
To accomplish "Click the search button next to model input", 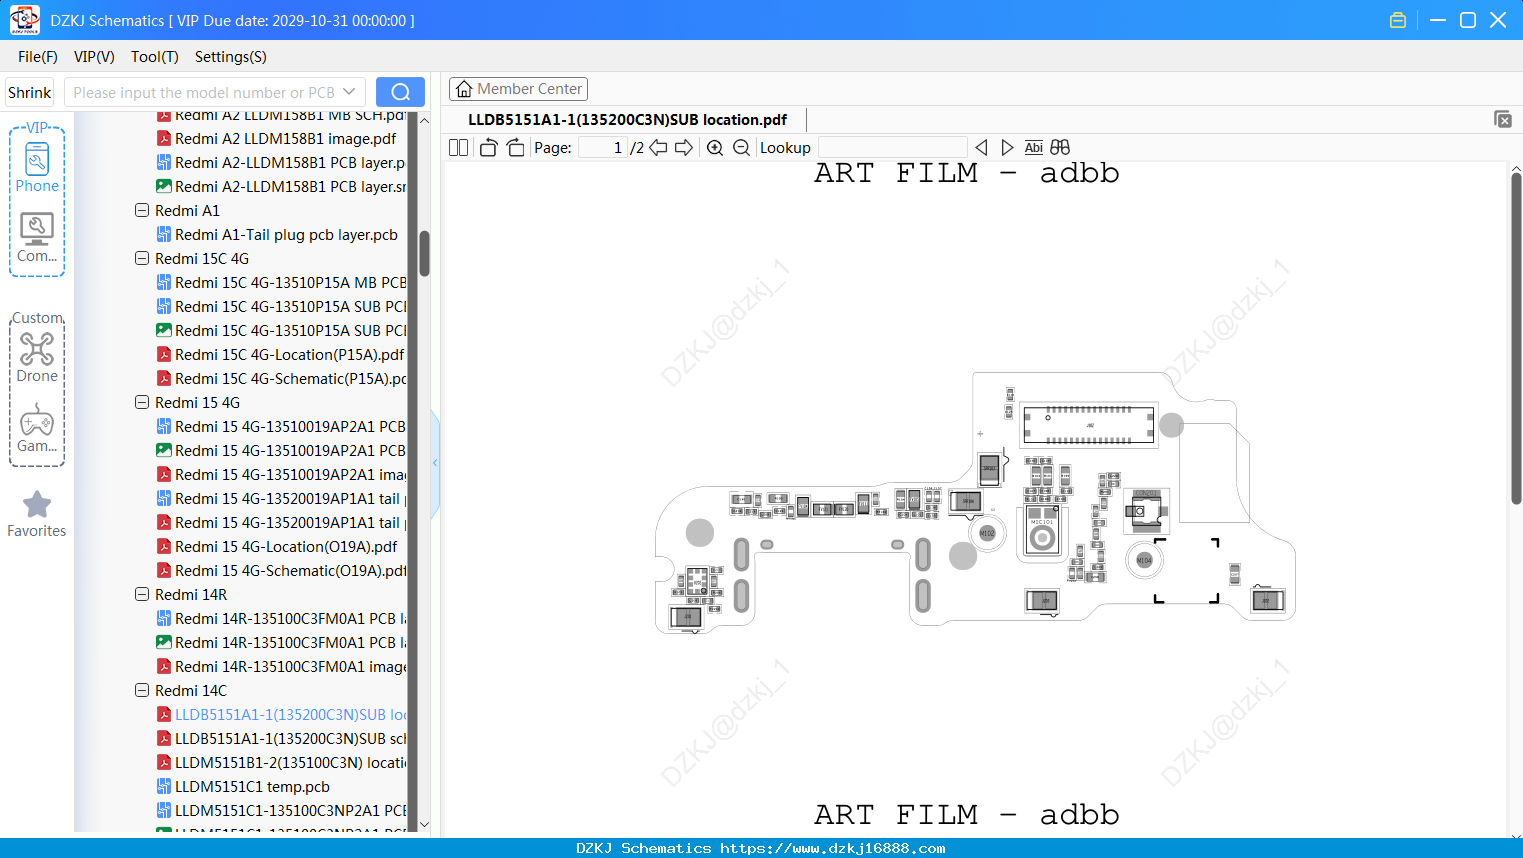I will click(400, 92).
